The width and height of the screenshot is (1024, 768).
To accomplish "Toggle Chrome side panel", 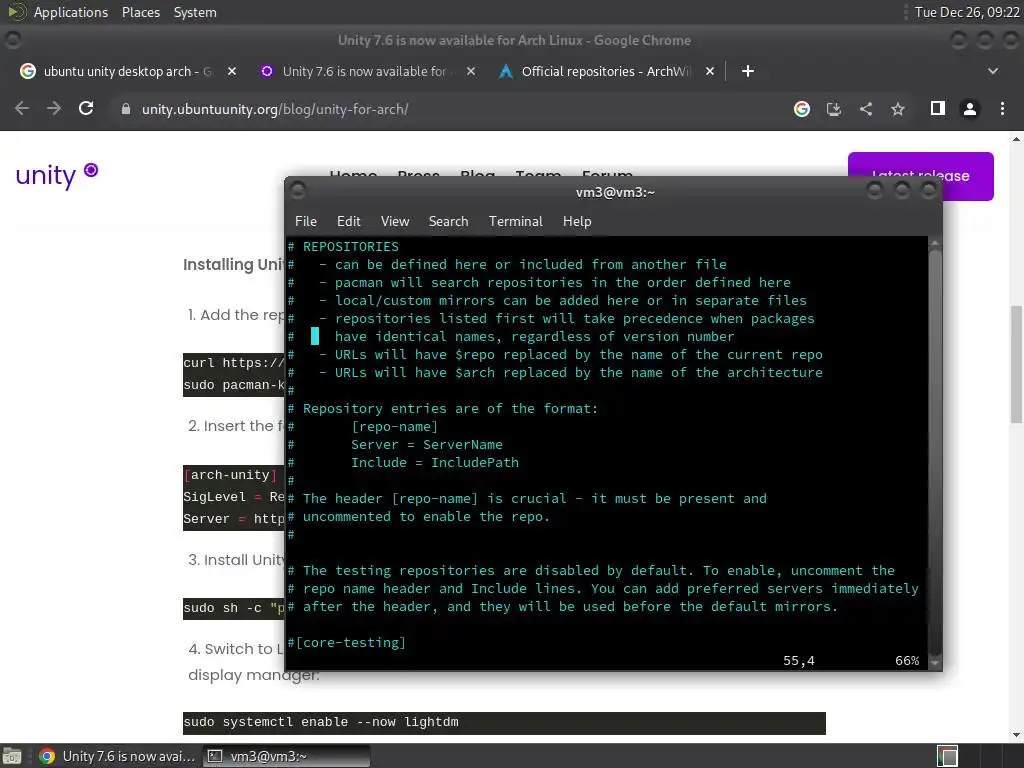I will (x=938, y=108).
